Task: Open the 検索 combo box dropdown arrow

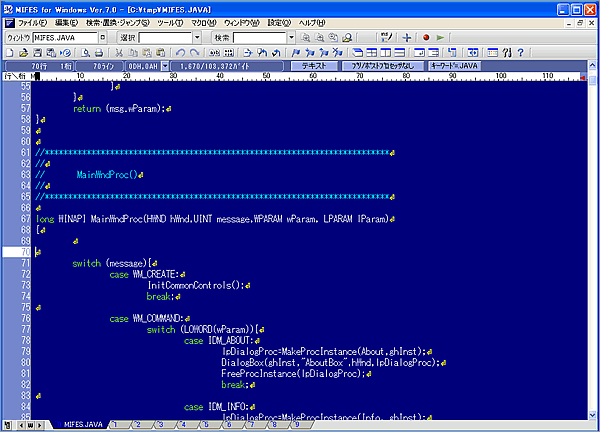Action: point(291,37)
